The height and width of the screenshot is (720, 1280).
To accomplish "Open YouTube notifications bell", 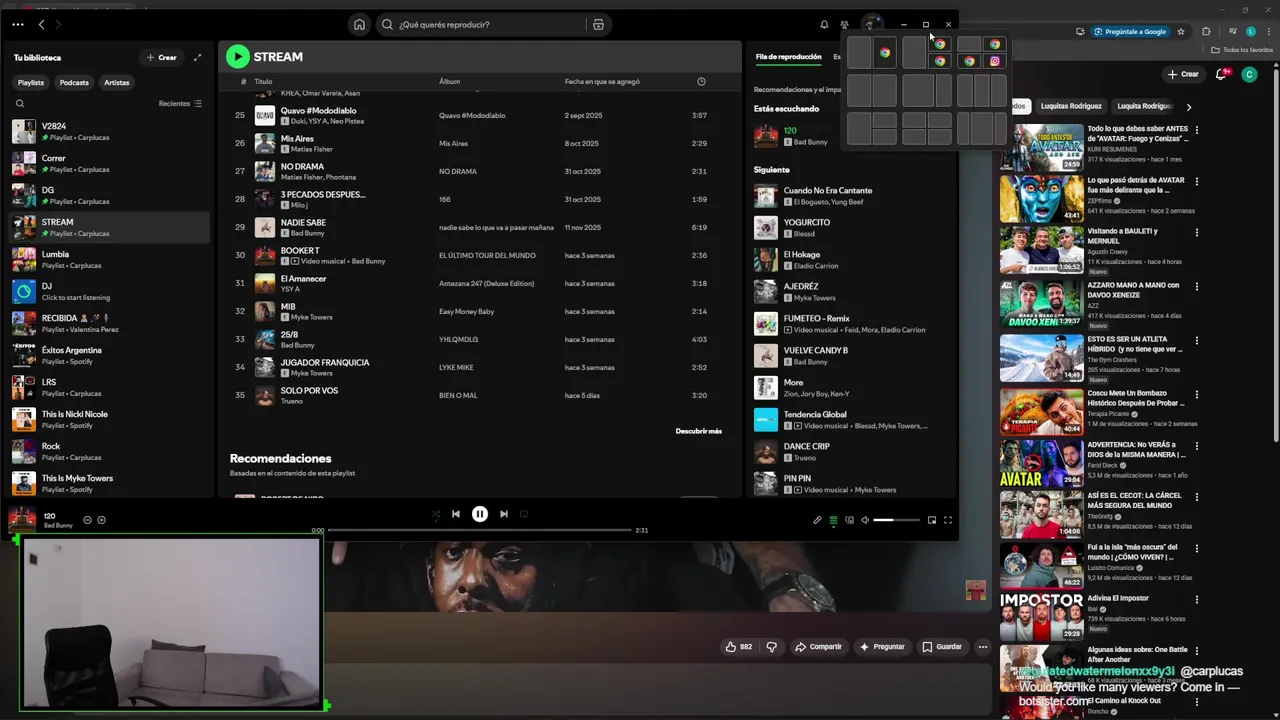I will pyautogui.click(x=1222, y=74).
